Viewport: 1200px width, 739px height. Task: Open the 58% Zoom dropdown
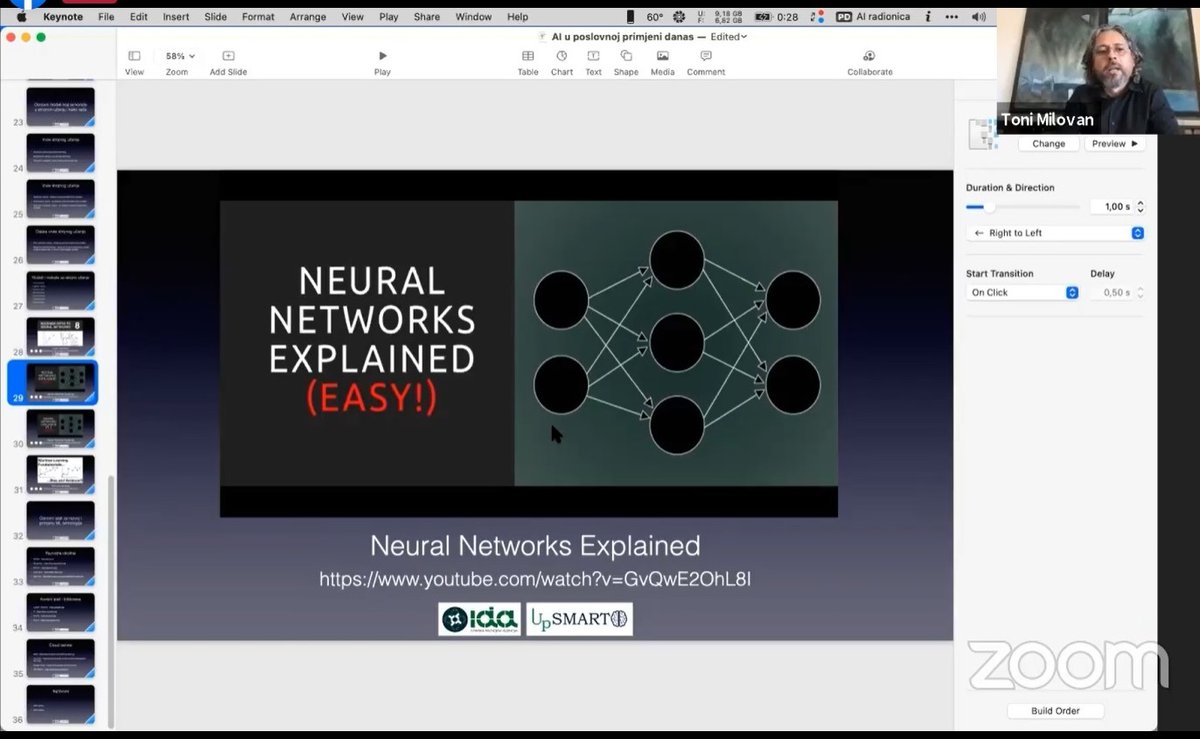(x=180, y=56)
